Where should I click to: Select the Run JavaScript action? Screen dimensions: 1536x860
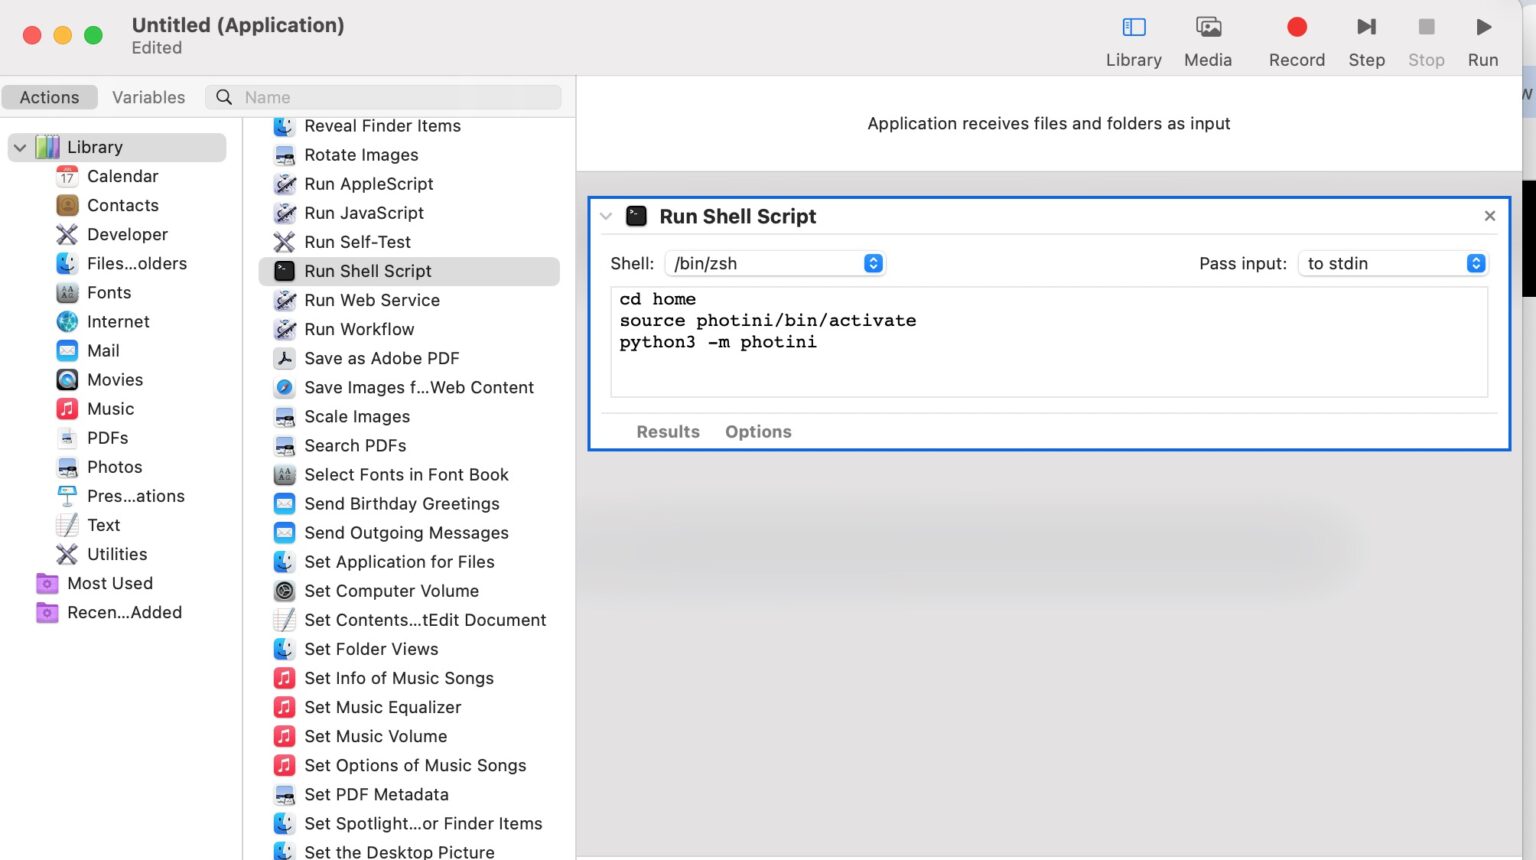click(364, 212)
